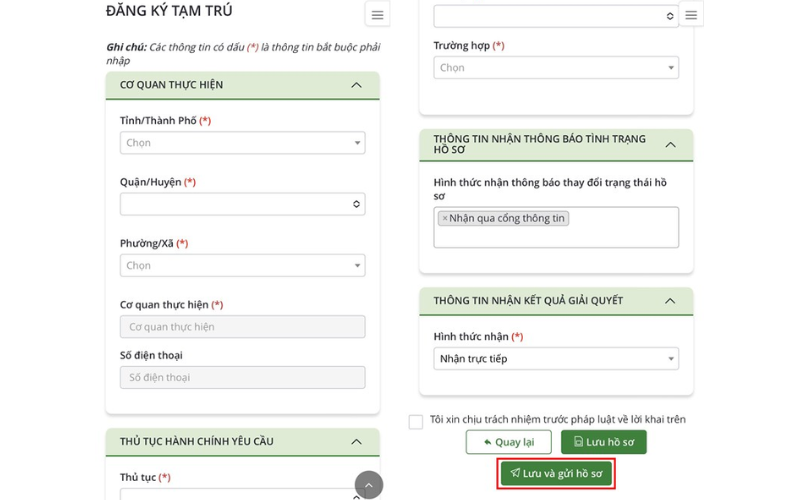Image resolution: width=799 pixels, height=500 pixels.
Task: Remove the 'Nhận qua cổng thông tin' tag
Action: click(x=445, y=218)
